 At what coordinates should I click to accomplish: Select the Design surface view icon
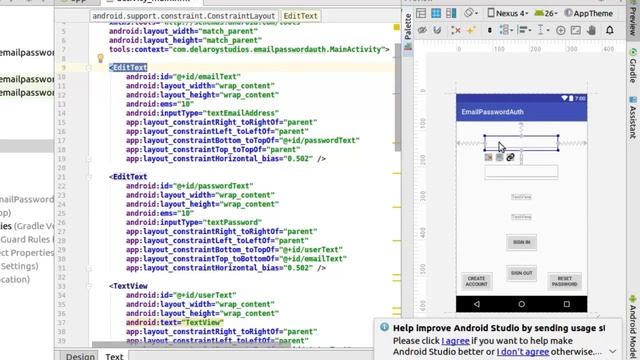pyautogui.click(x=421, y=13)
